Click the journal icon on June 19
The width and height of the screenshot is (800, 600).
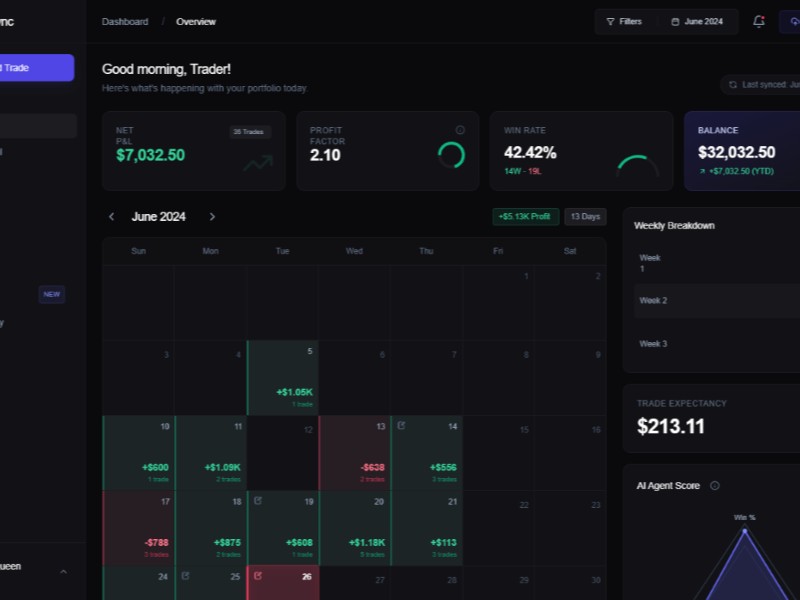(x=257, y=500)
